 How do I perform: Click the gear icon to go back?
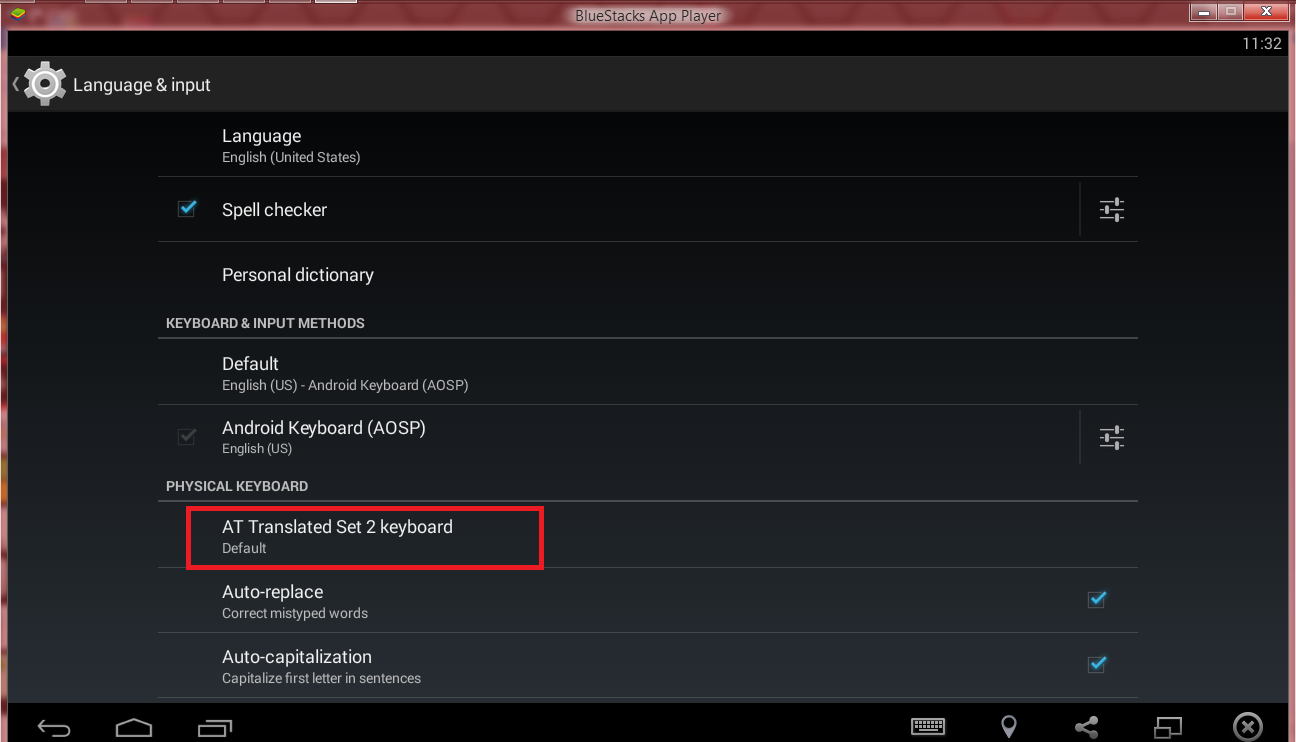44,84
